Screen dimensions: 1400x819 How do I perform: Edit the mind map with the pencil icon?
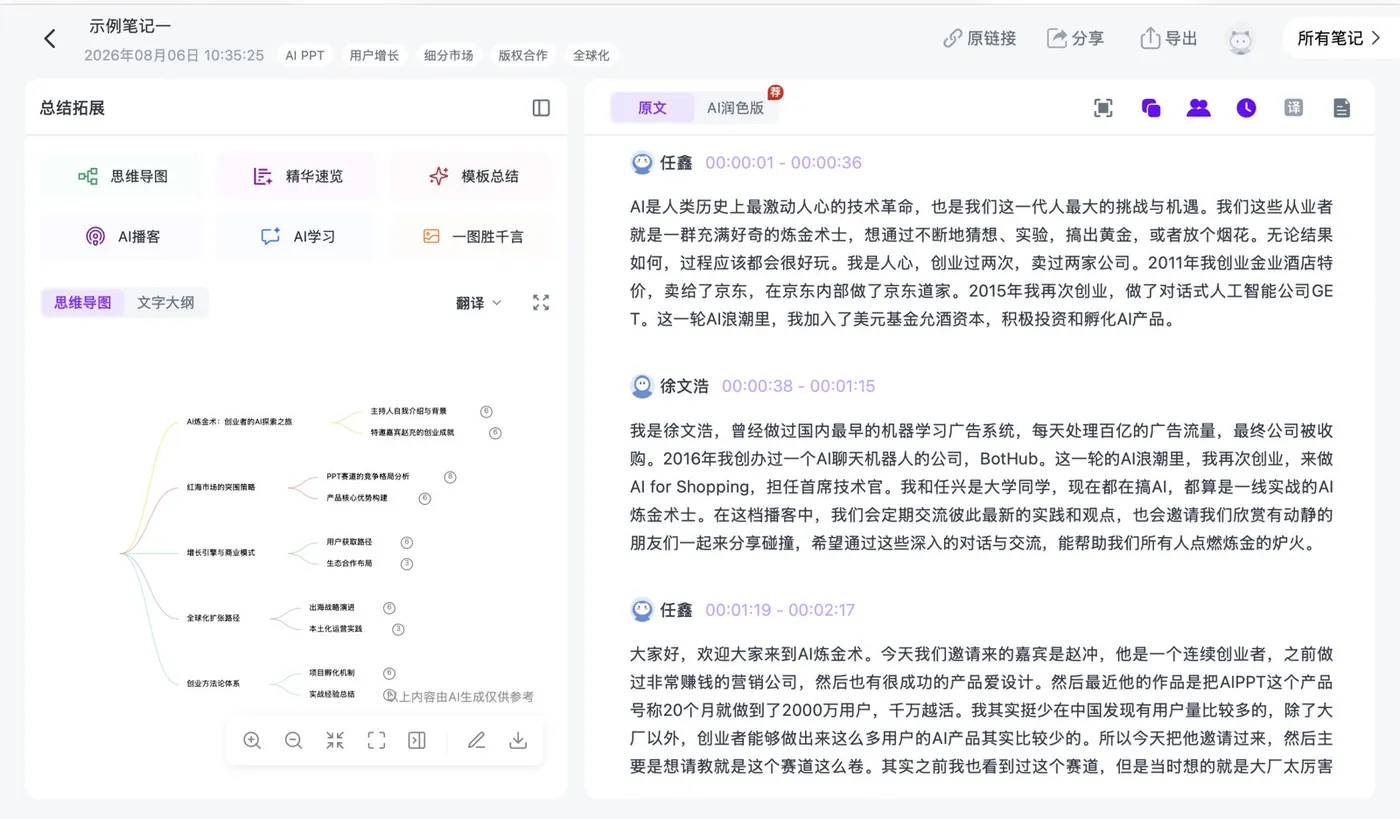coord(477,741)
